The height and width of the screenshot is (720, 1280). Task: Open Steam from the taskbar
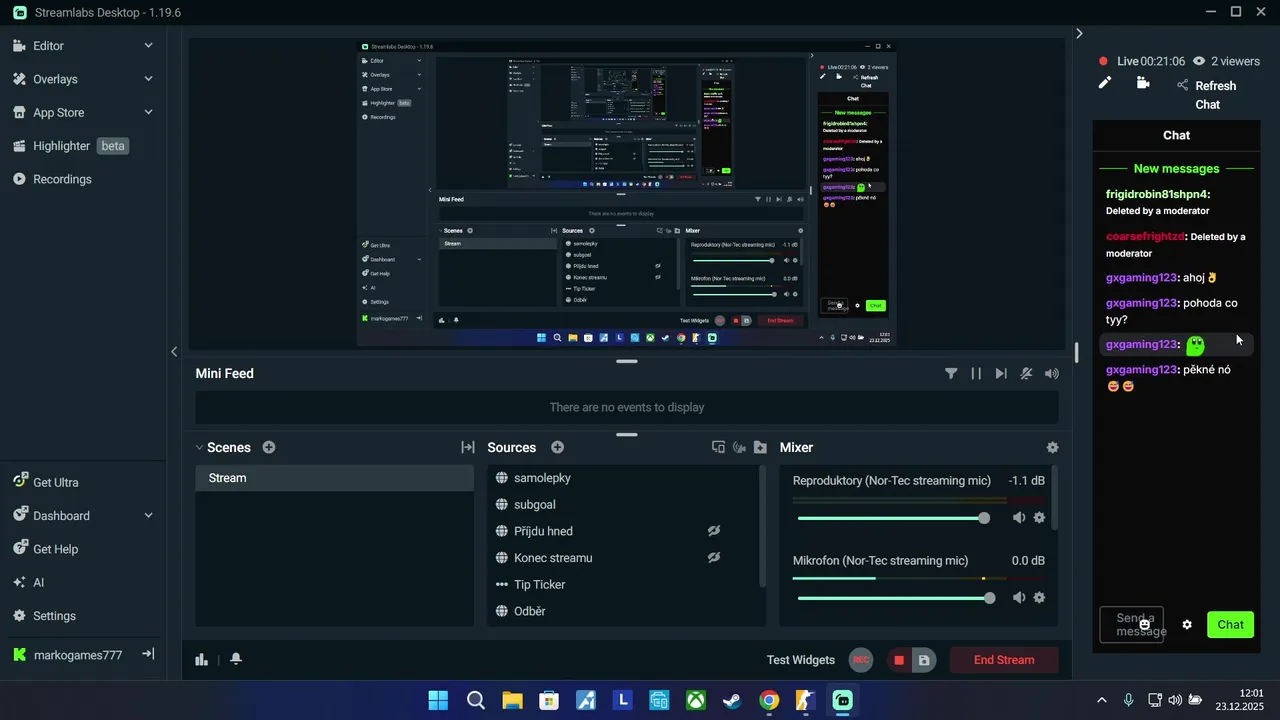732,700
